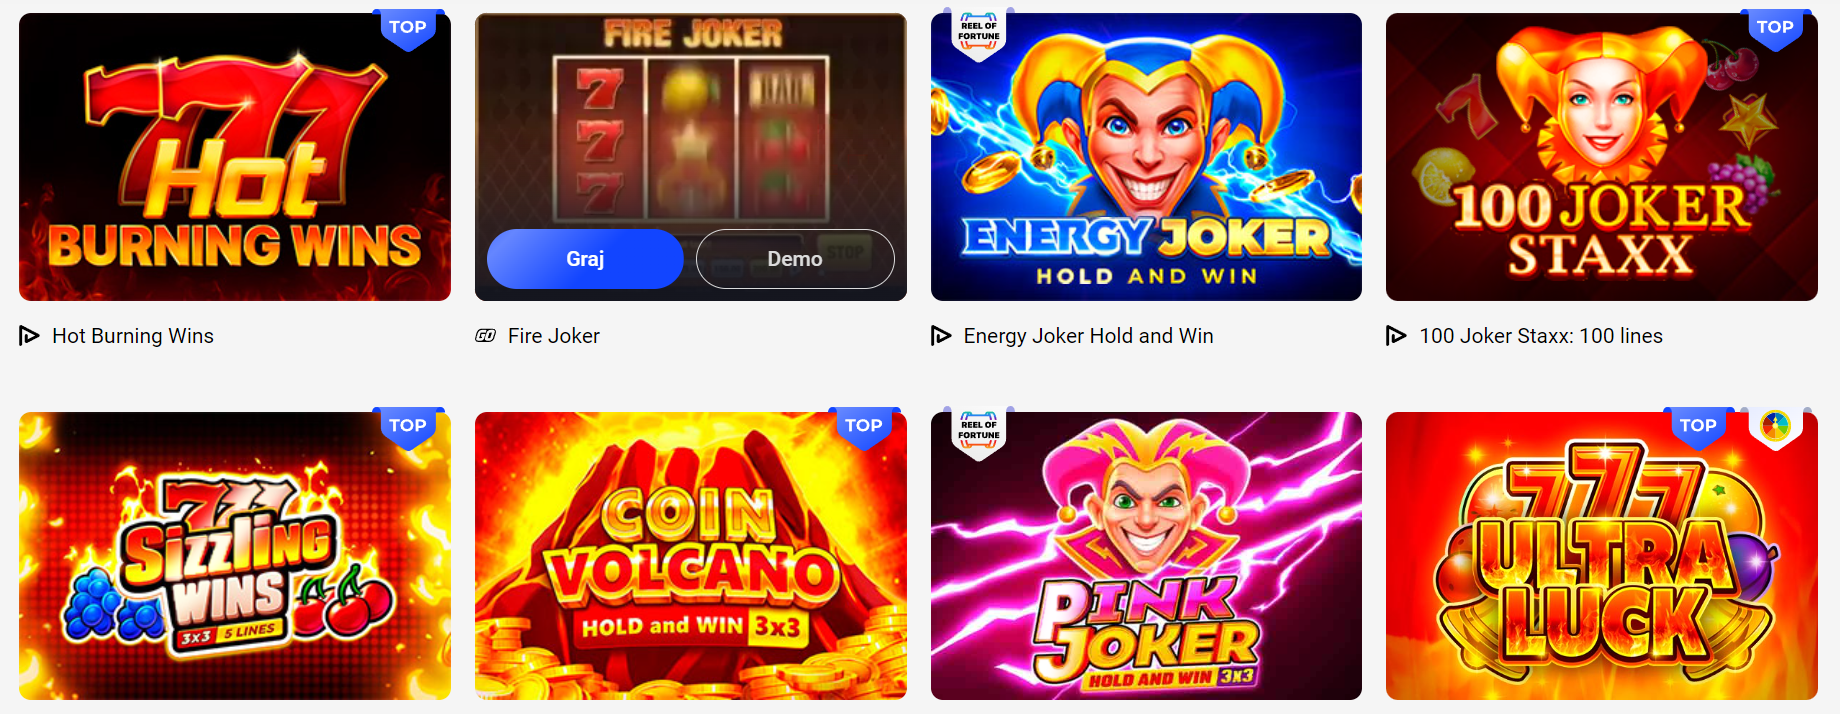This screenshot has width=1840, height=714.
Task: Click provider icon beside Energy Joker Hold and Win
Action: click(x=941, y=336)
